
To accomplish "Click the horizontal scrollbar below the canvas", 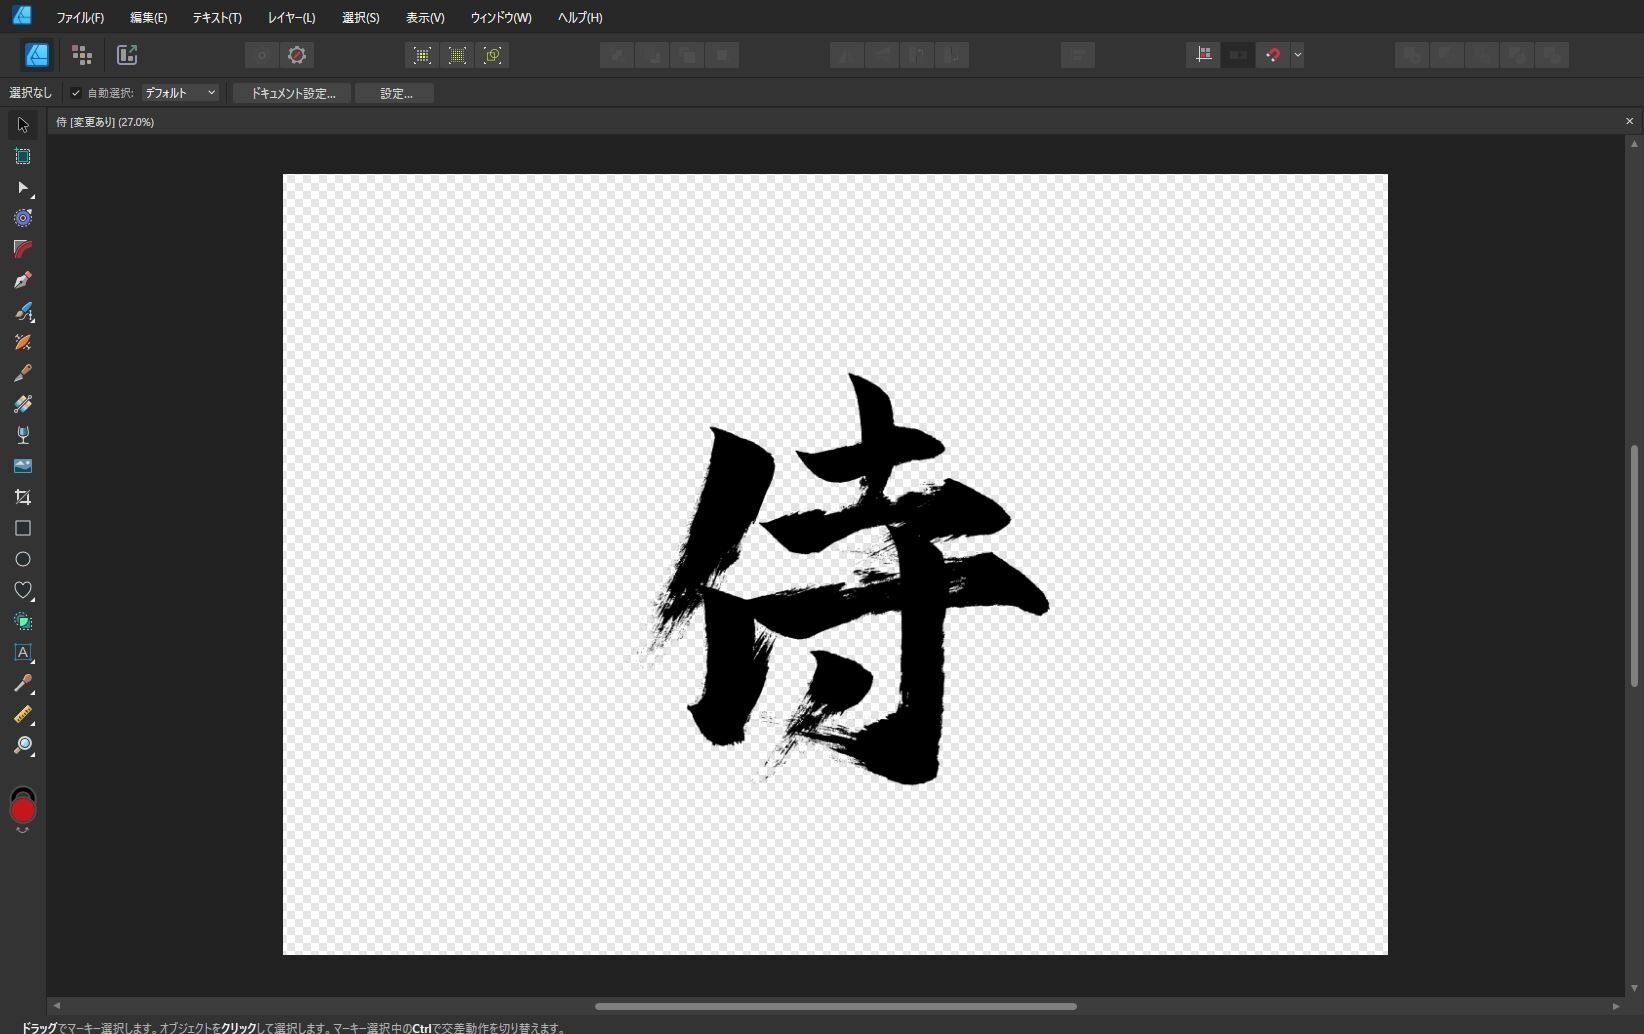I will 835,1006.
